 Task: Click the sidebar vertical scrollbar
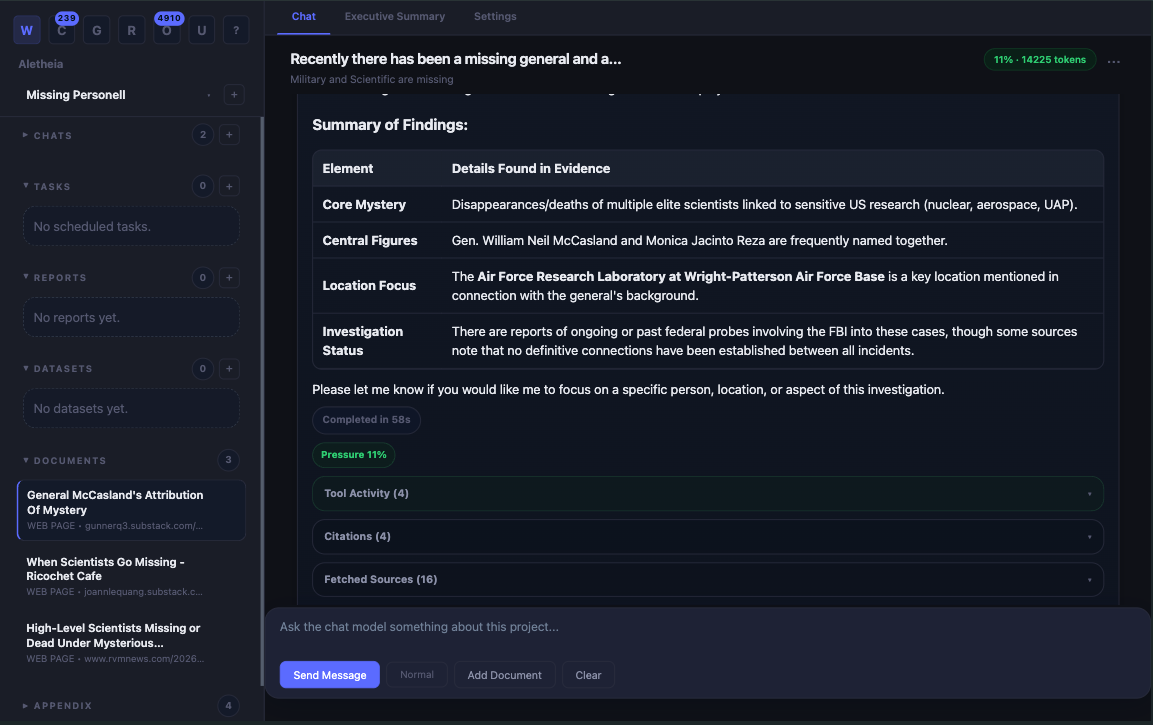262,401
